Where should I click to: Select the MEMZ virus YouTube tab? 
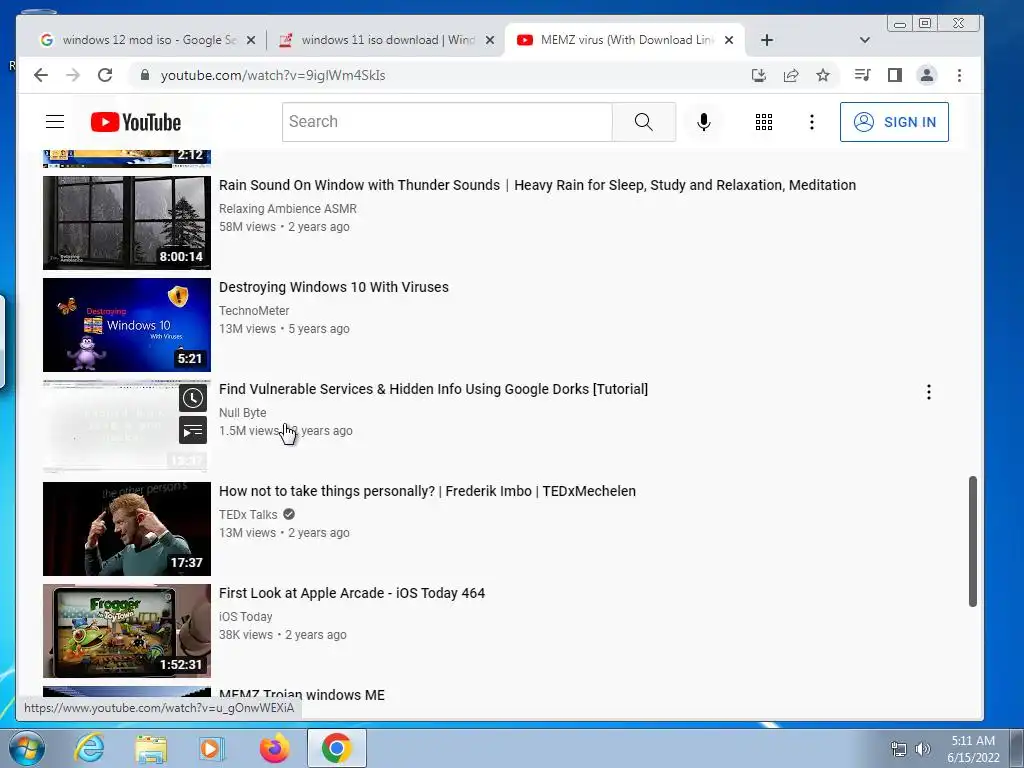pos(624,40)
